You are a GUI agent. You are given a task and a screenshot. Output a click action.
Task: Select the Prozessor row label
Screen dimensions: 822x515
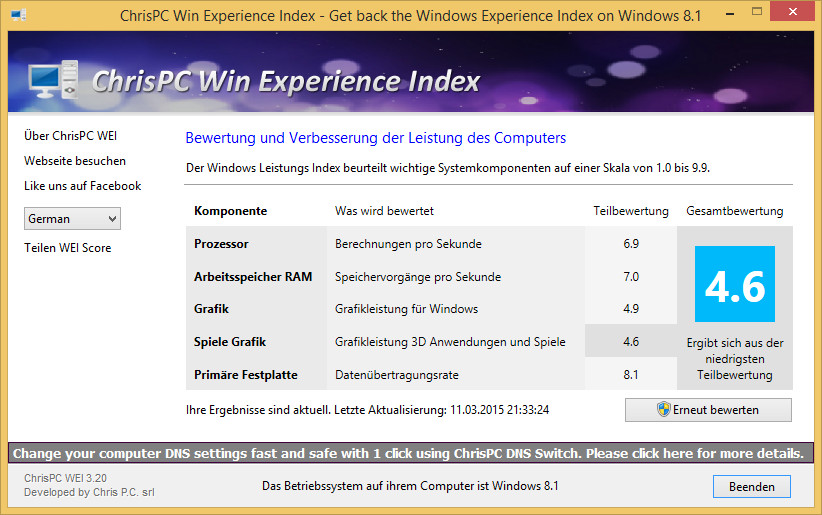click(221, 244)
